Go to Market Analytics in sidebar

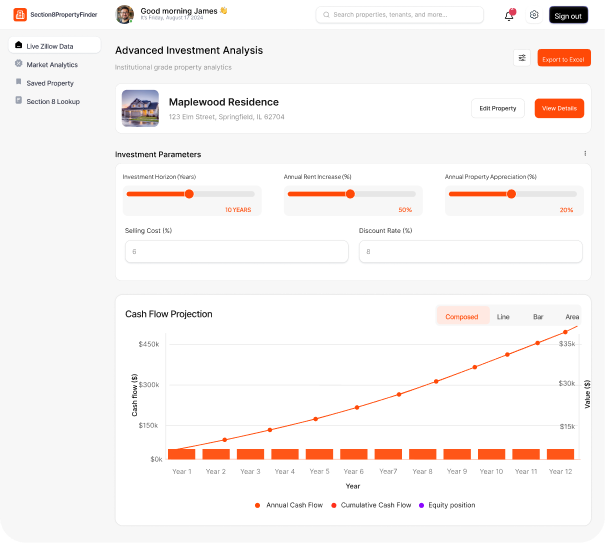pos(55,65)
